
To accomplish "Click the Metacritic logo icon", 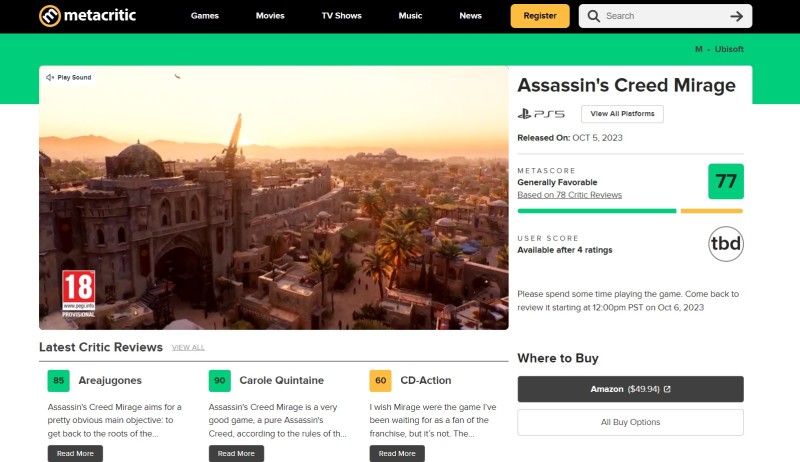I will point(50,16).
